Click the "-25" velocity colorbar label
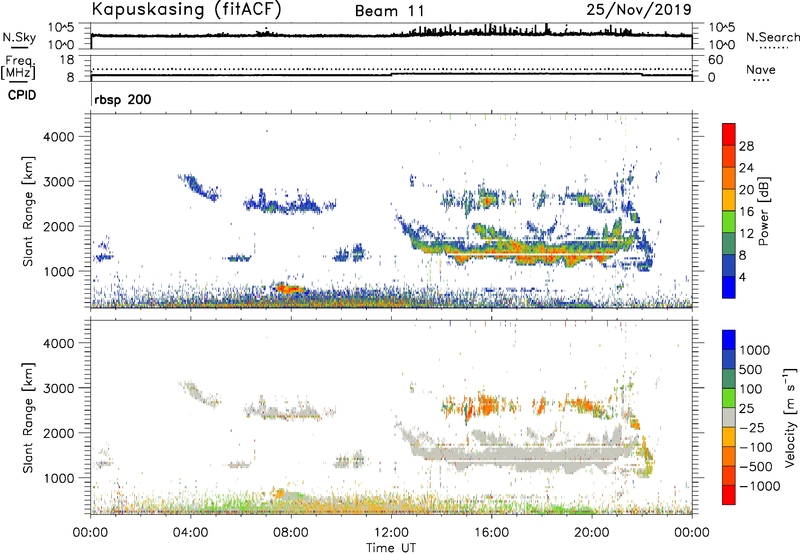The image size is (800, 554). (x=752, y=428)
